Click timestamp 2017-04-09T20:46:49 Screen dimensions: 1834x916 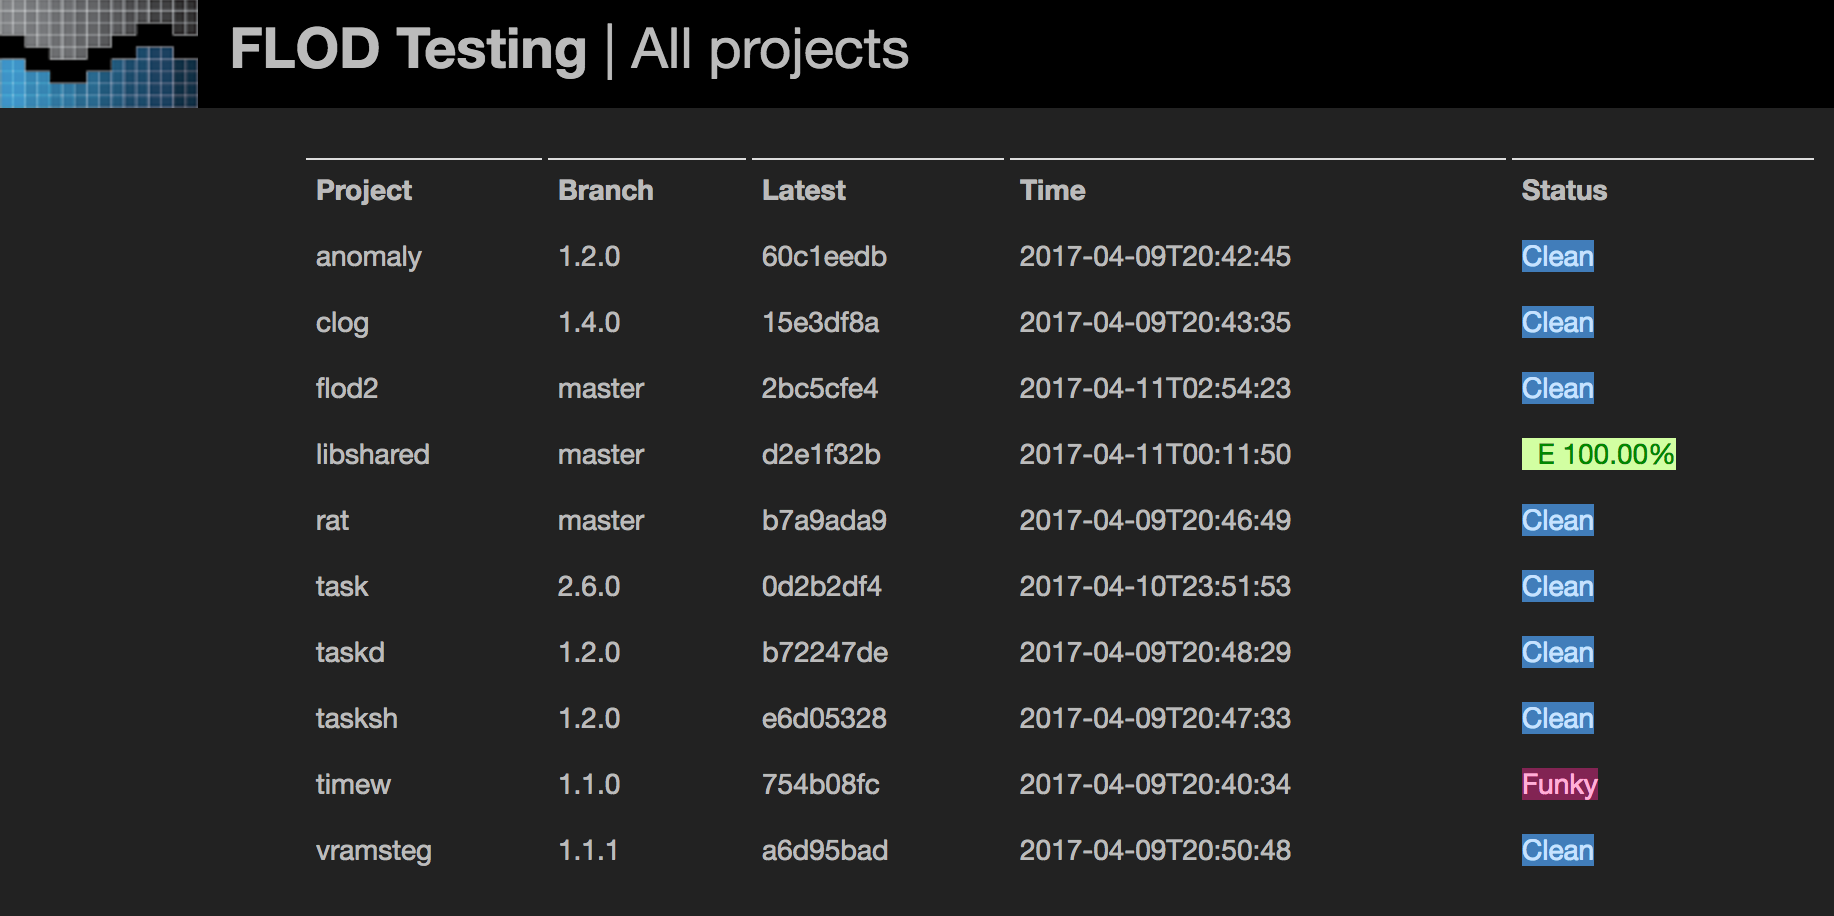coord(1155,520)
